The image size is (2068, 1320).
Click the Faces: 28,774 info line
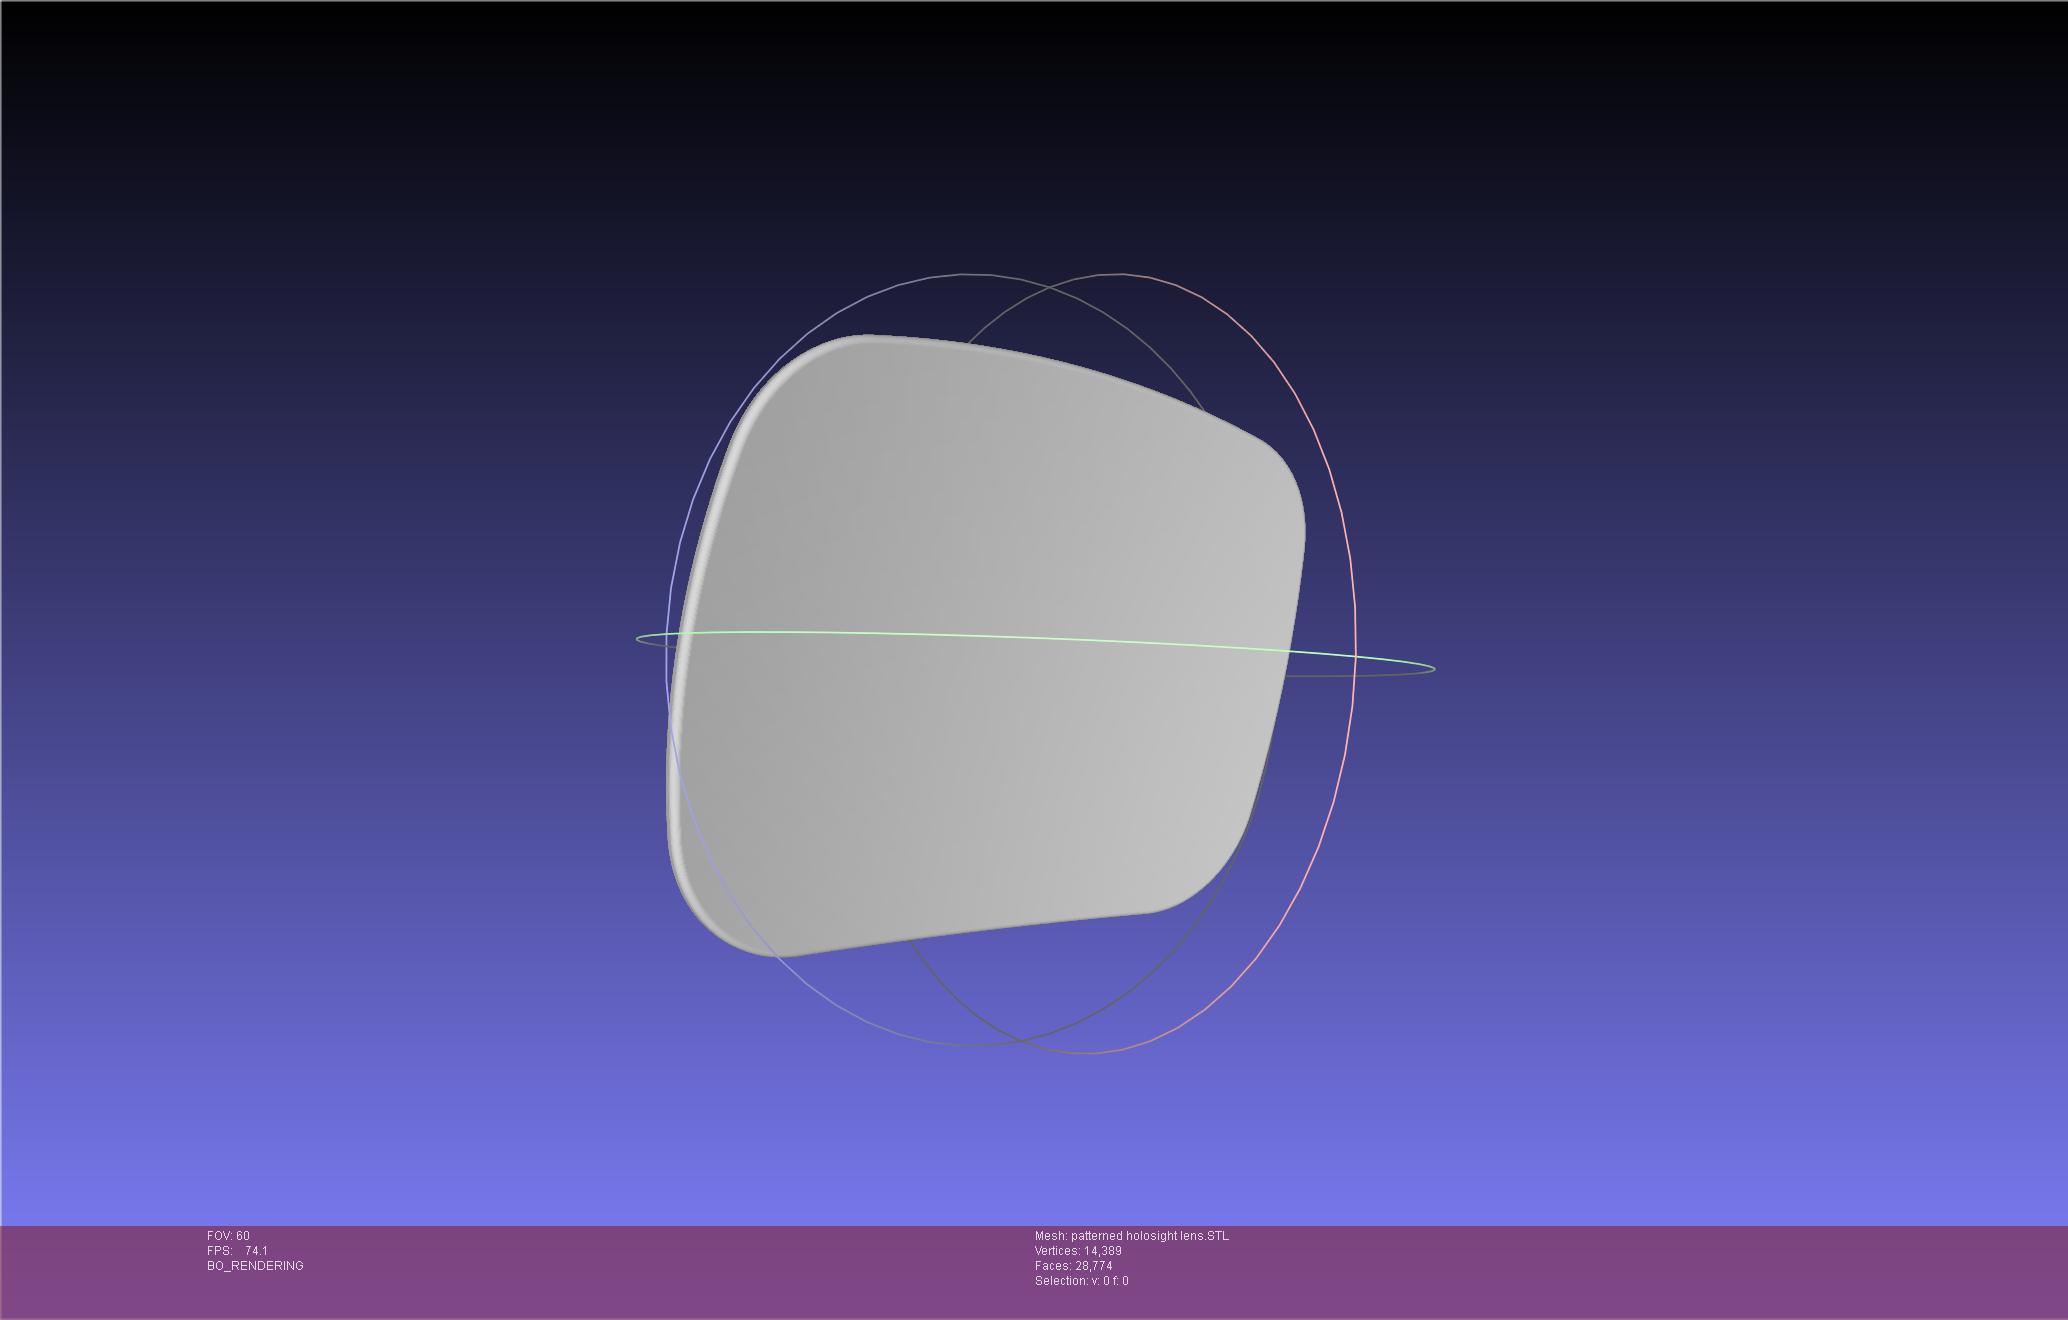pos(1073,1266)
